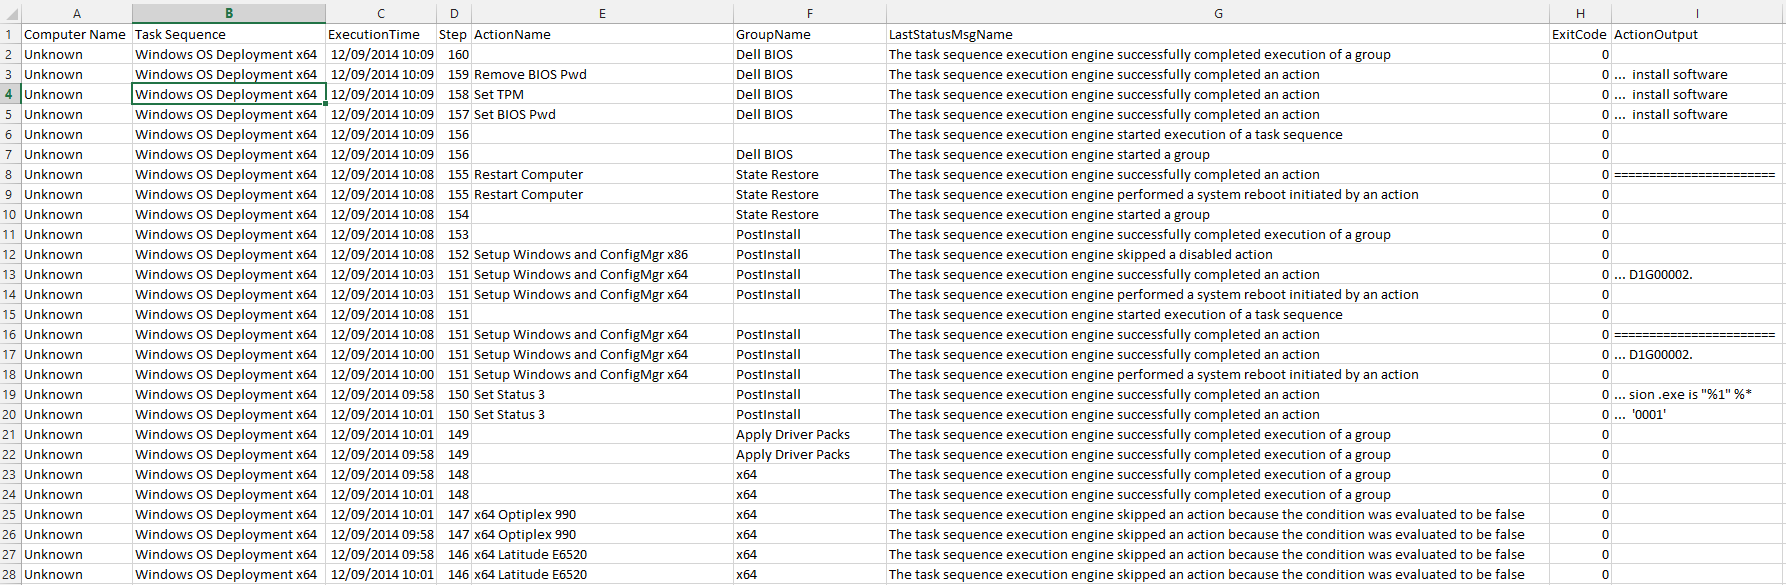The image size is (1786, 585).
Task: Click the "Computer Name" header cell
Action: 76,34
